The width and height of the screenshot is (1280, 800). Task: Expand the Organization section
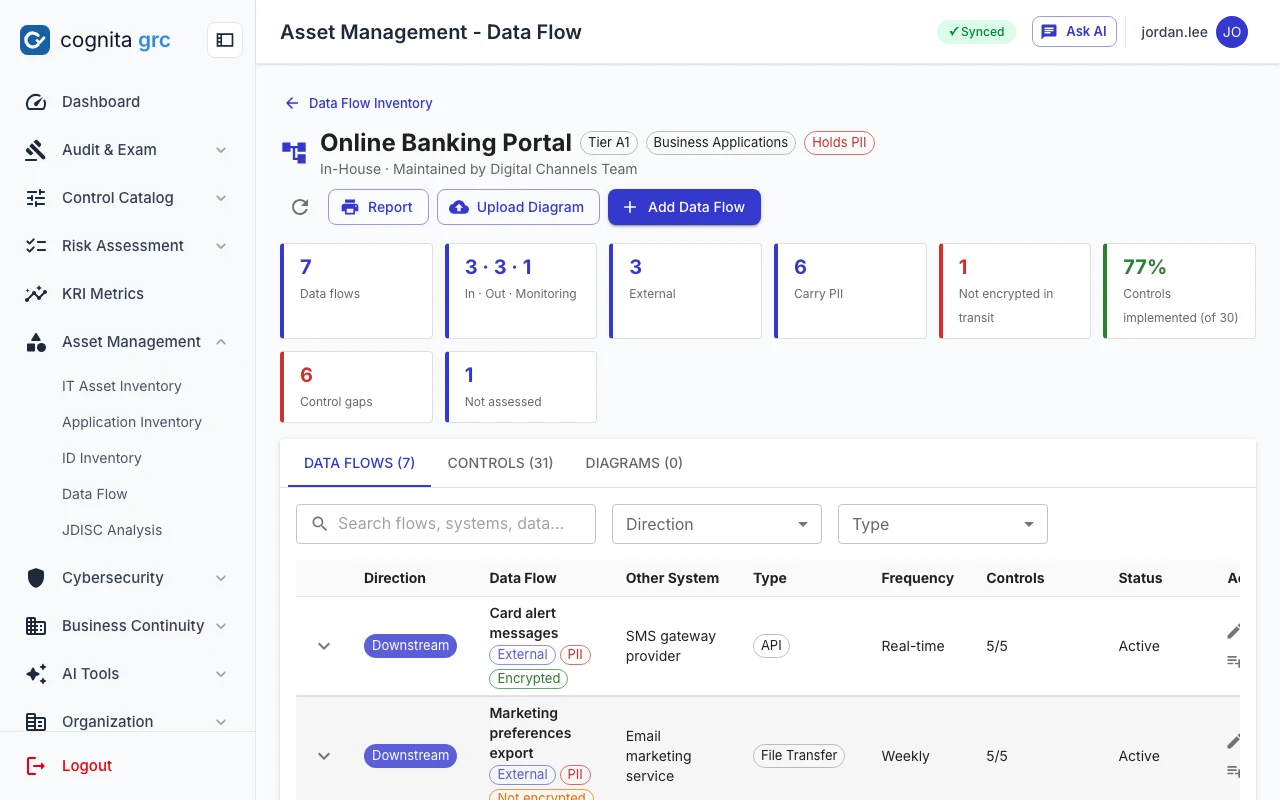[221, 722]
